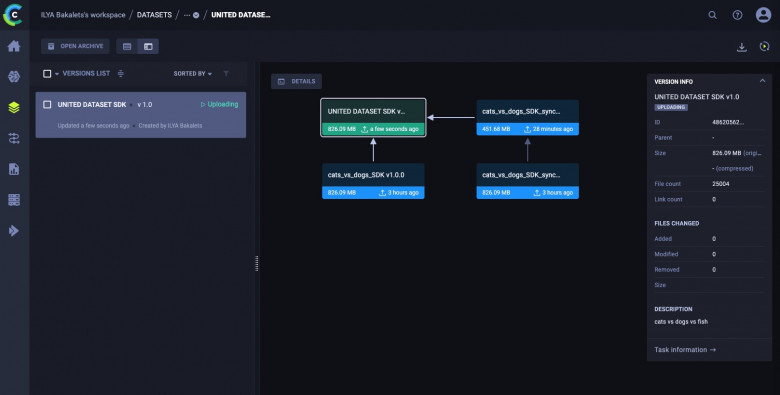Open the Pipelines sidebar icon
Viewport: 780px width, 395px height.
tap(14, 138)
